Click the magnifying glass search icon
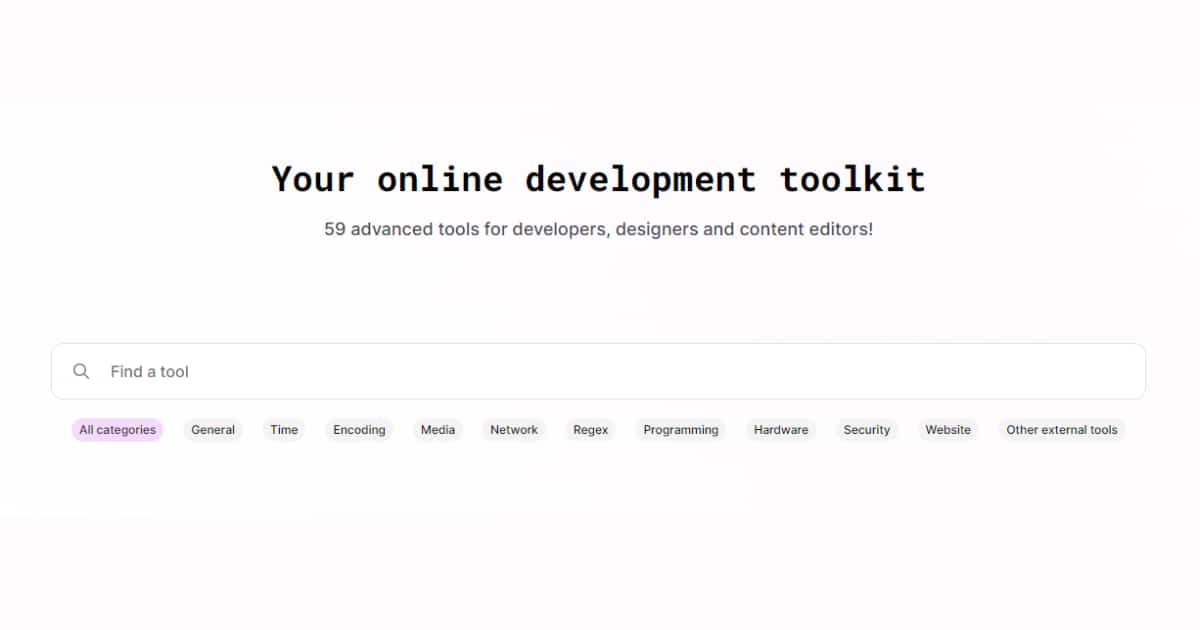The width and height of the screenshot is (1200, 630). 81,371
